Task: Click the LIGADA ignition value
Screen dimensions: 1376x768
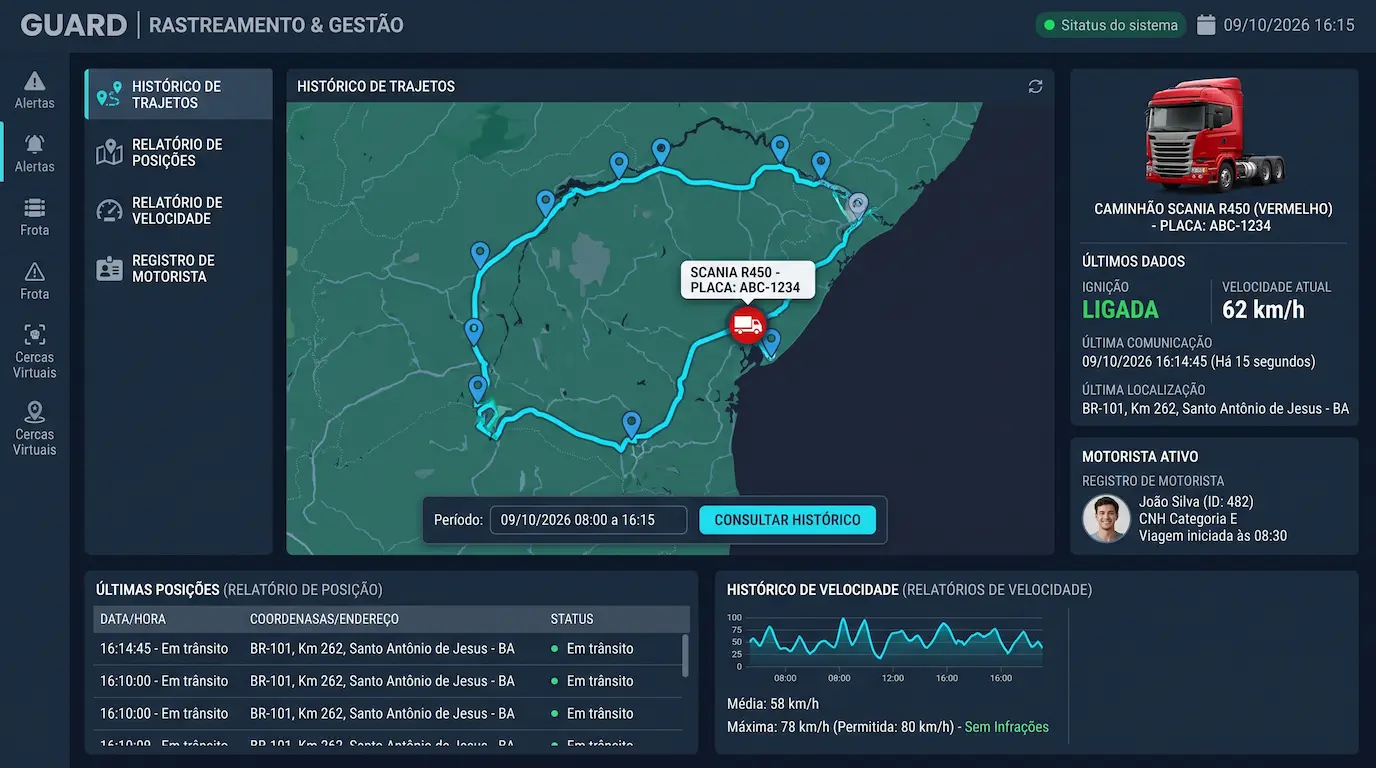Action: (1120, 310)
